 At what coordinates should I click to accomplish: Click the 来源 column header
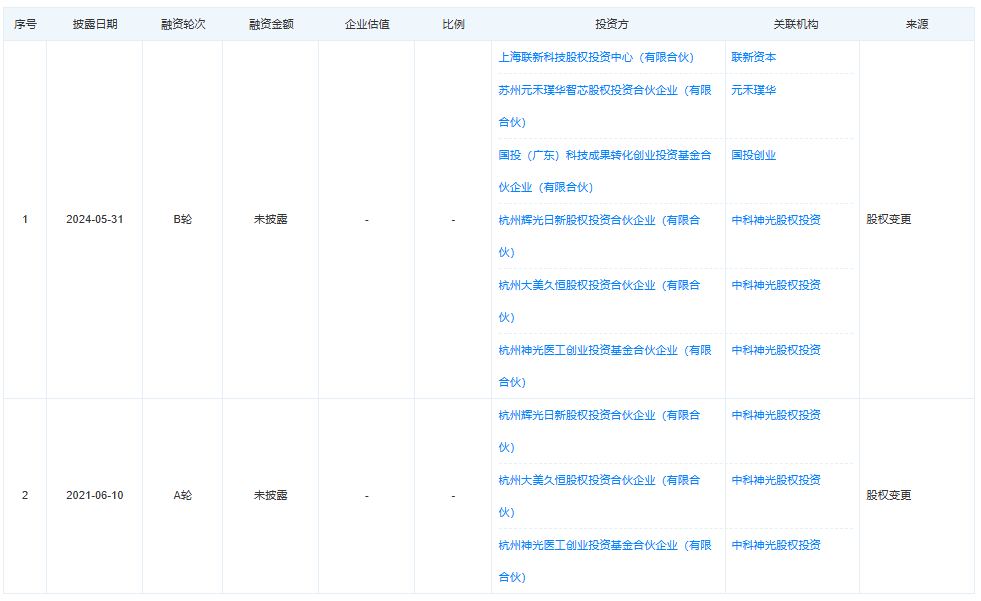point(917,24)
